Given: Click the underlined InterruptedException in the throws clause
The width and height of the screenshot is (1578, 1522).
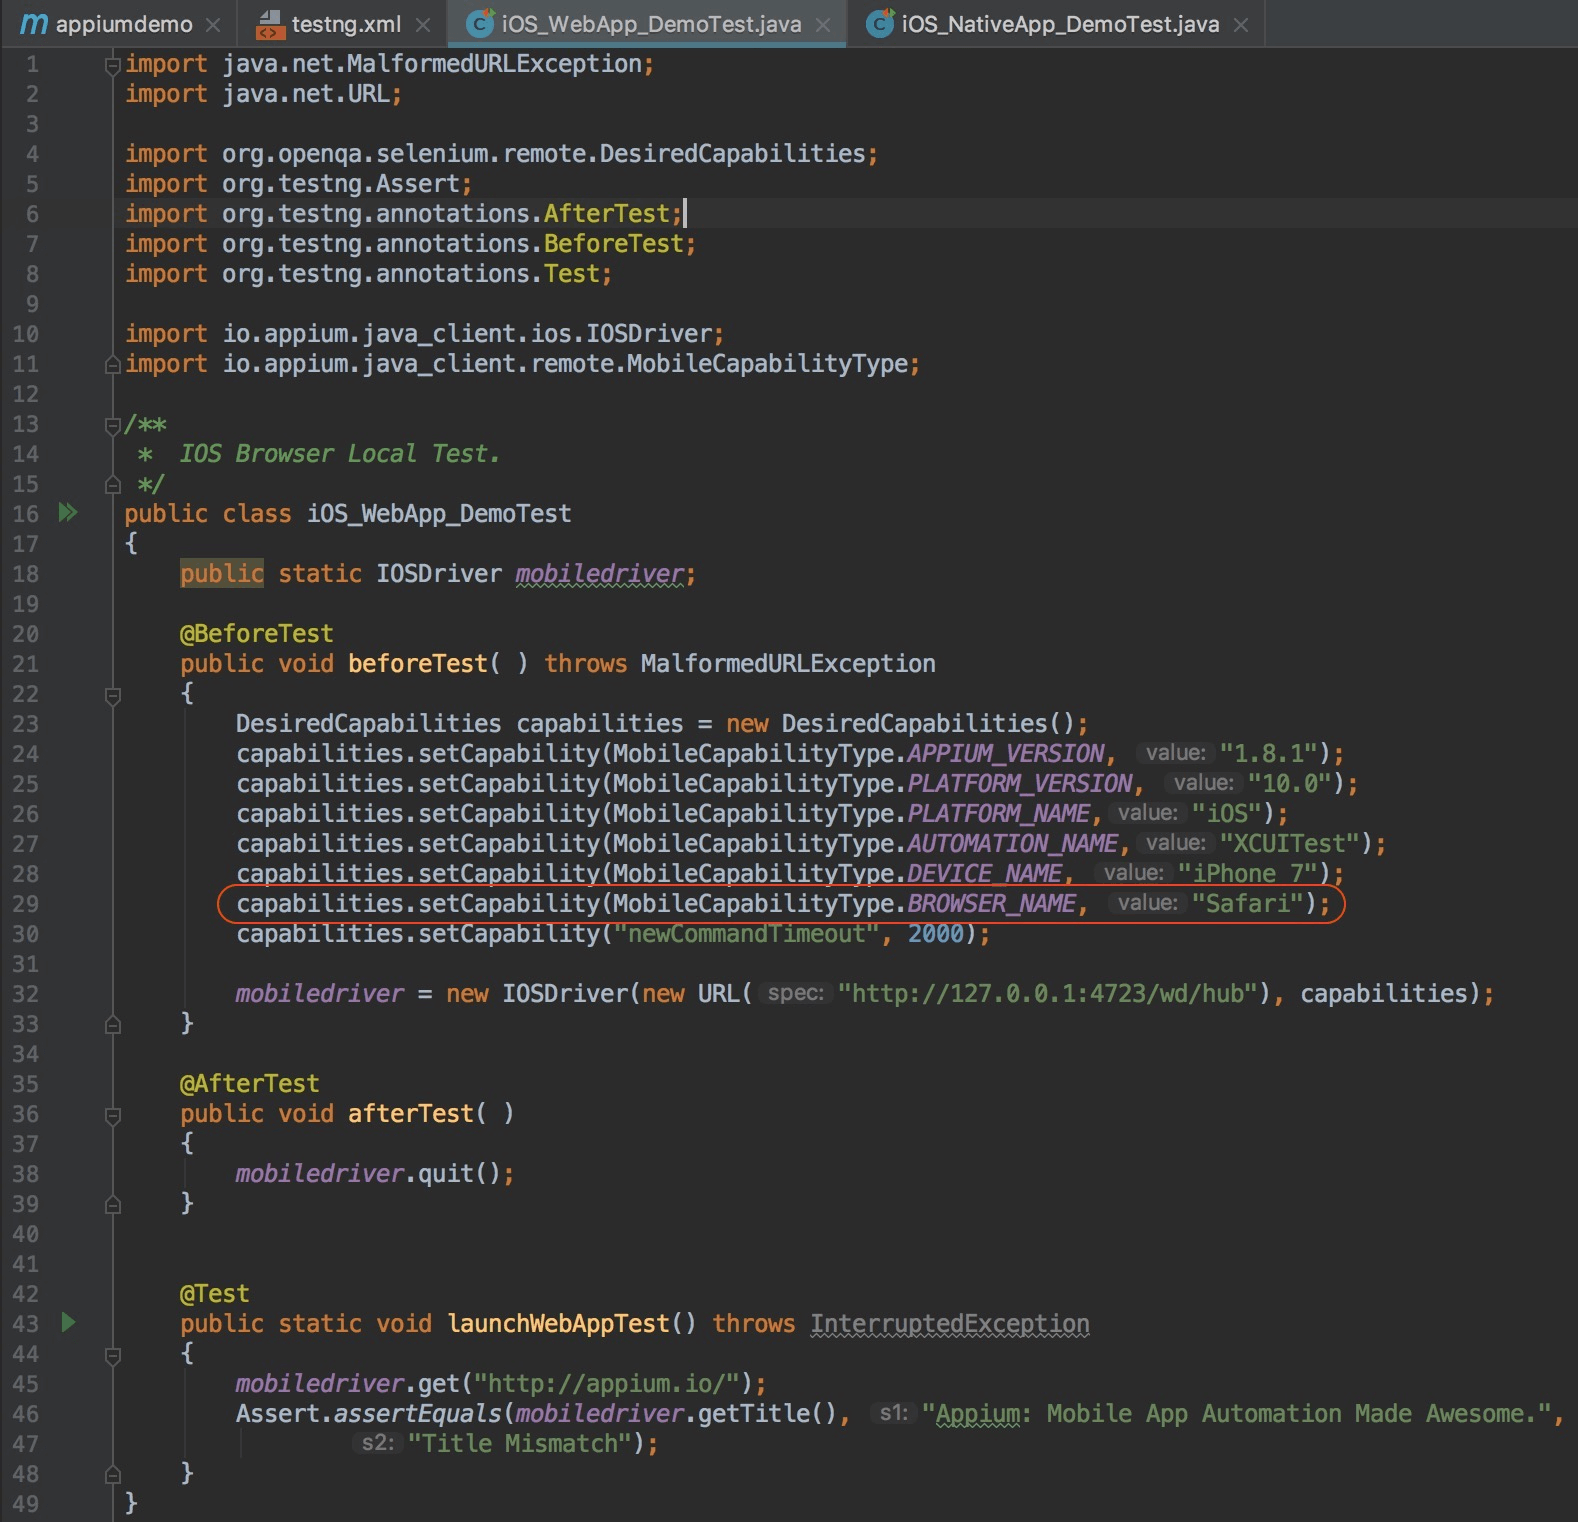Looking at the screenshot, I should pos(949,1324).
